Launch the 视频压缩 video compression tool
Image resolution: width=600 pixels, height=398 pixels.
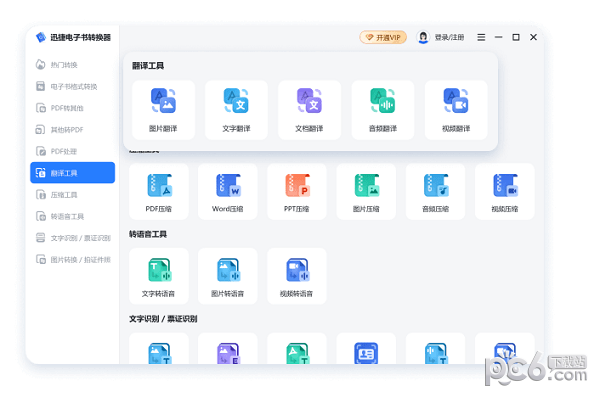[x=505, y=192]
